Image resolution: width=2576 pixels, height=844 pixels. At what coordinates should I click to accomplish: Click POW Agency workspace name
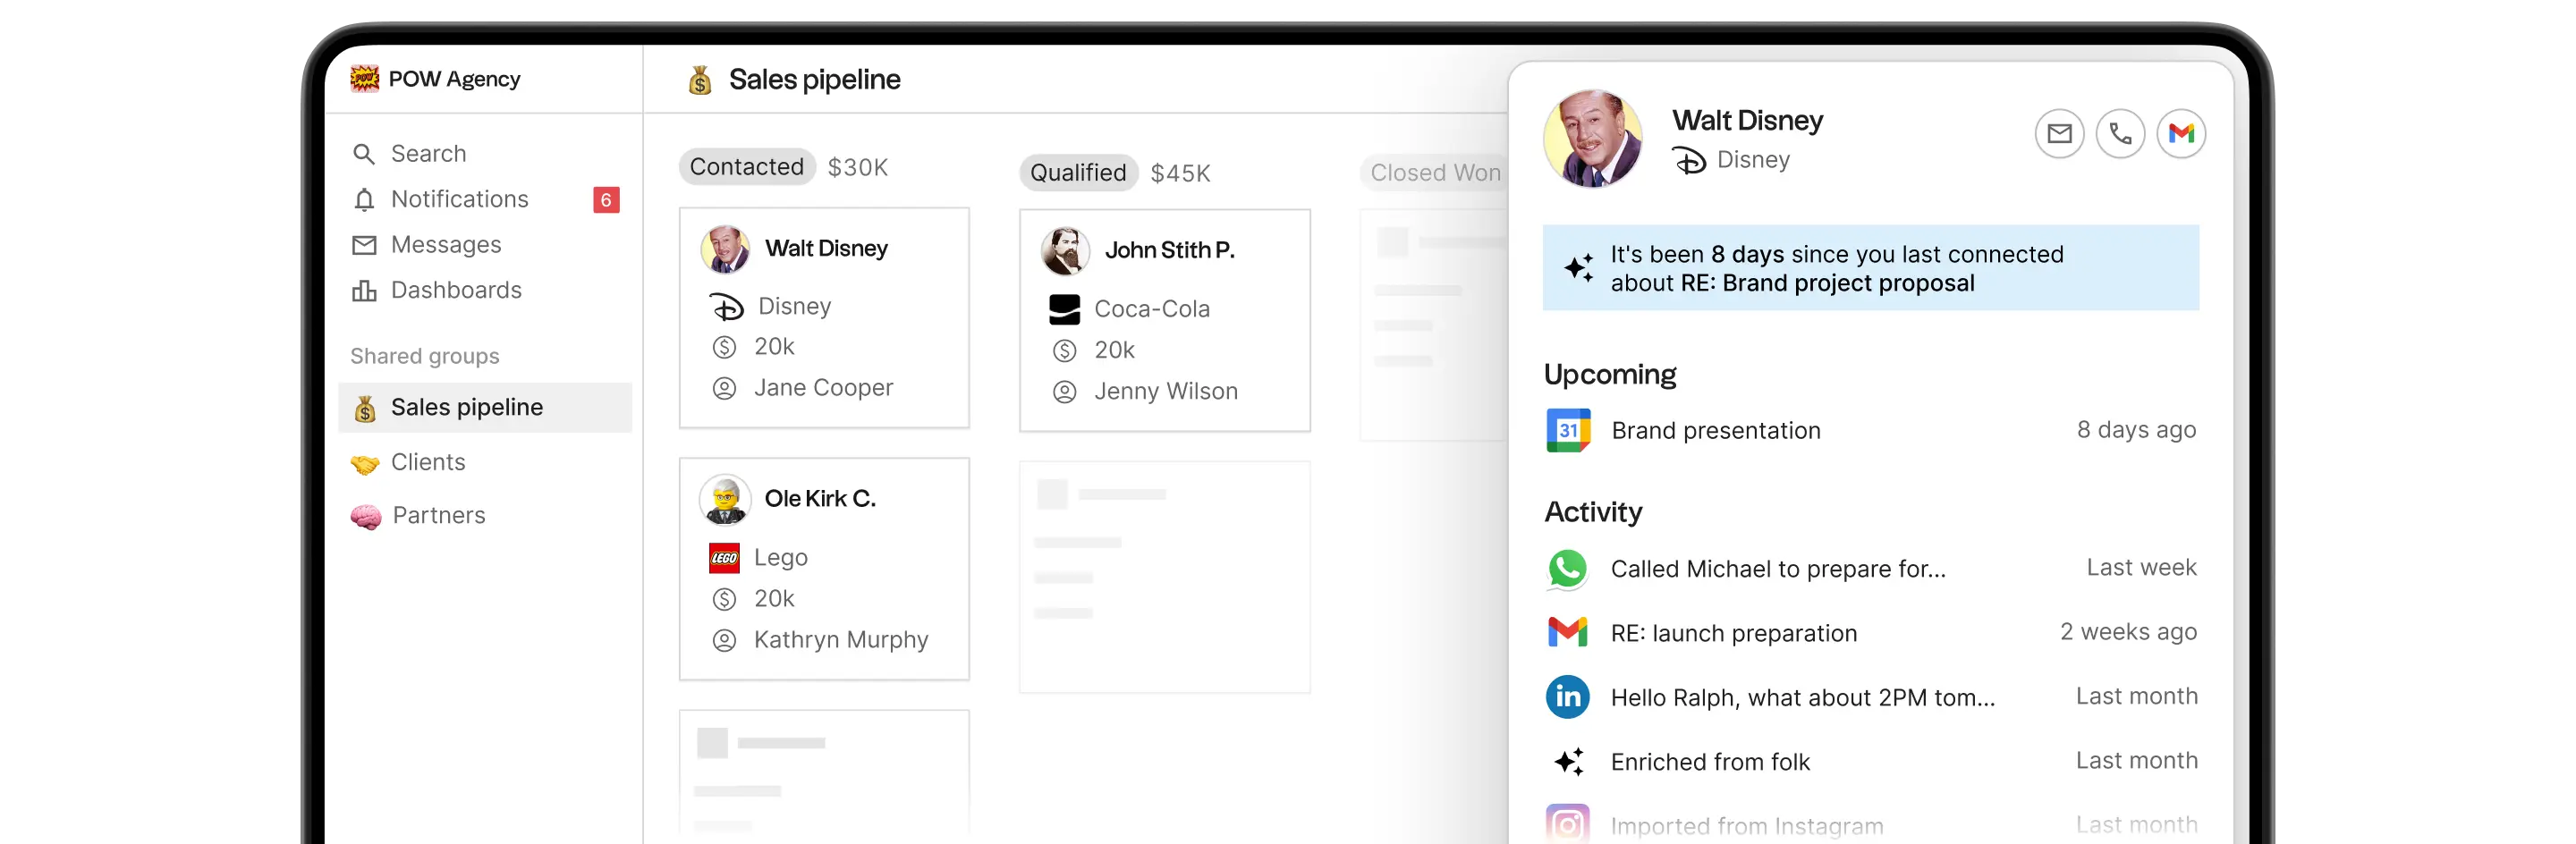pos(454,80)
